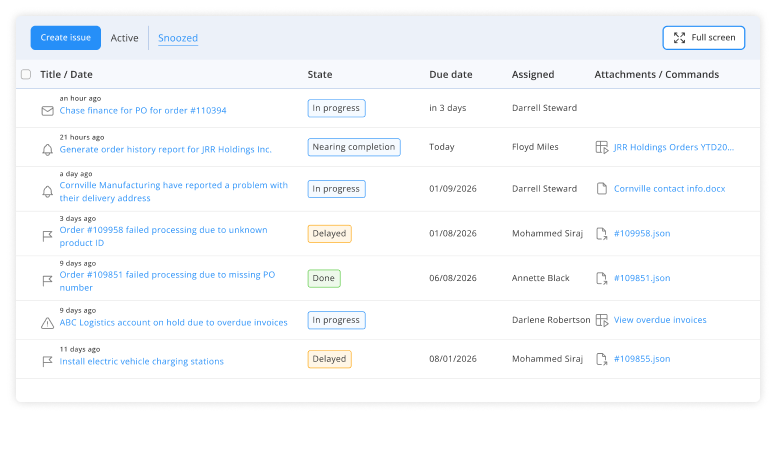The image size is (776, 470).
Task: Click the Attachments / Commands column header
Action: 657,74
